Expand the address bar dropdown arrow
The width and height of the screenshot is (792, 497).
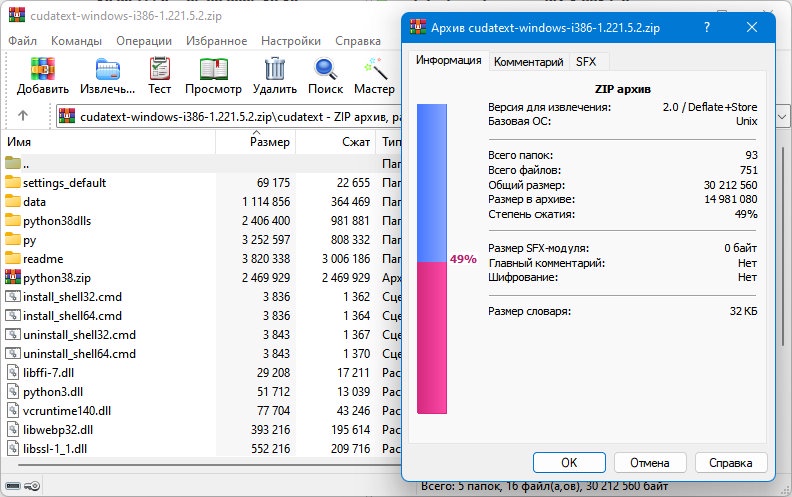click(x=782, y=117)
